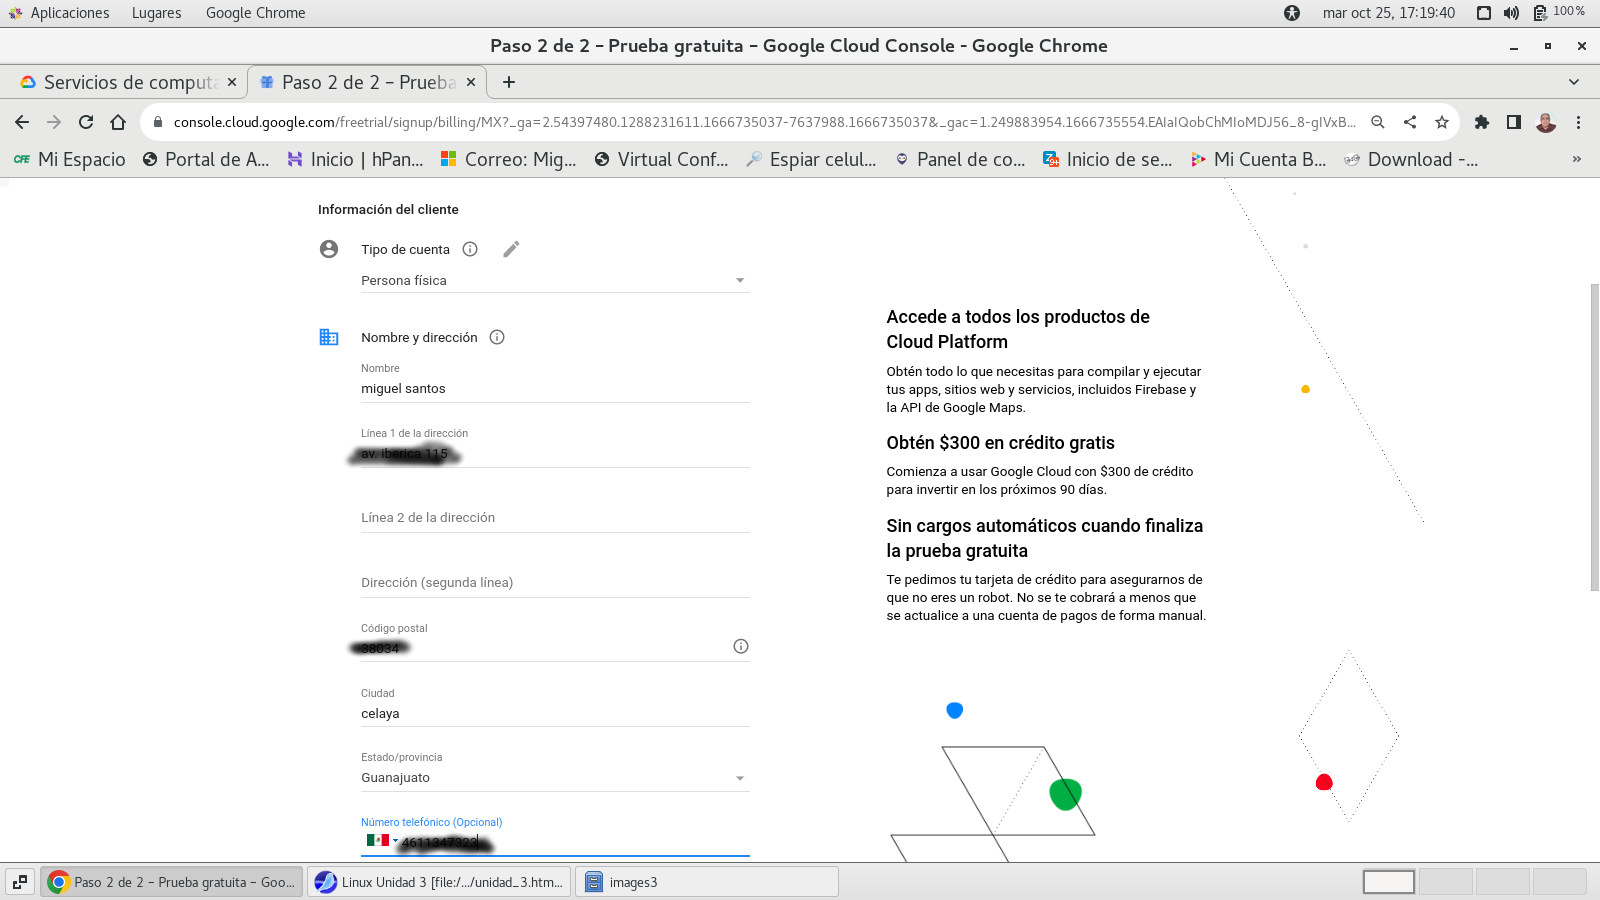This screenshot has width=1600, height=900.
Task: Click the share icon in address bar
Action: 1410,122
